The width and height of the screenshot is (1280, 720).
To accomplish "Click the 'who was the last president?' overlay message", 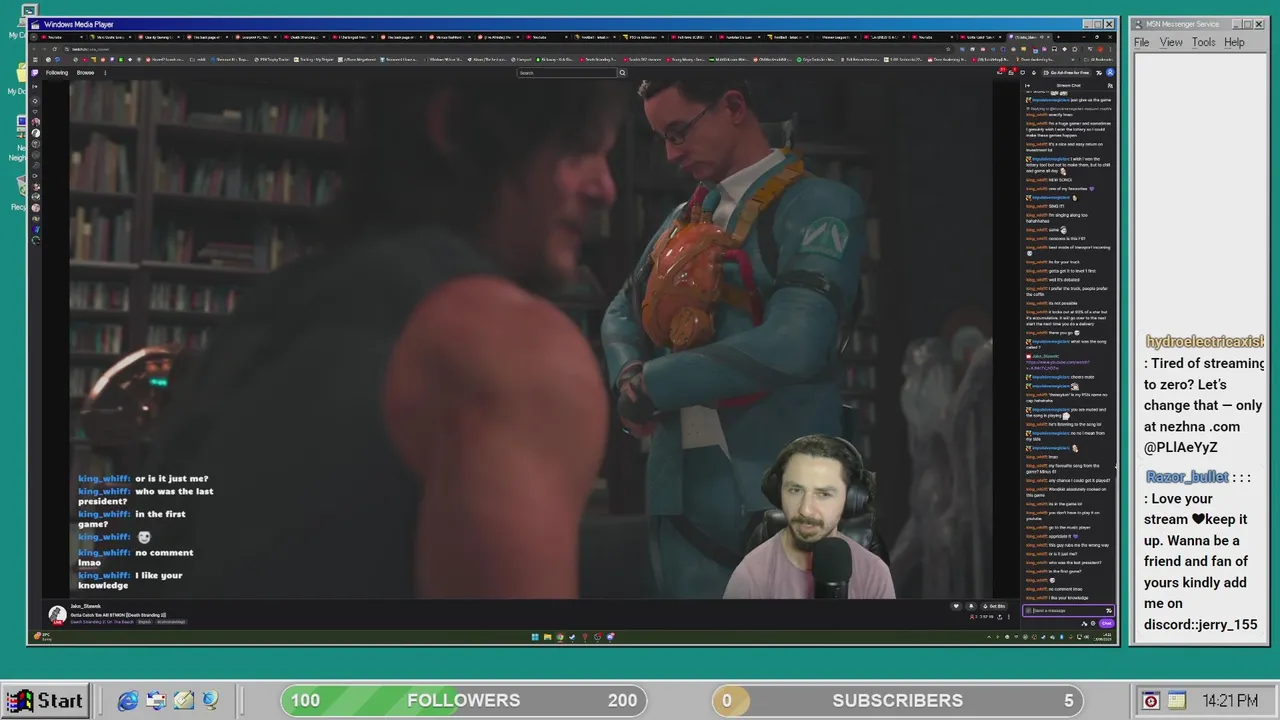I will [x=145, y=496].
